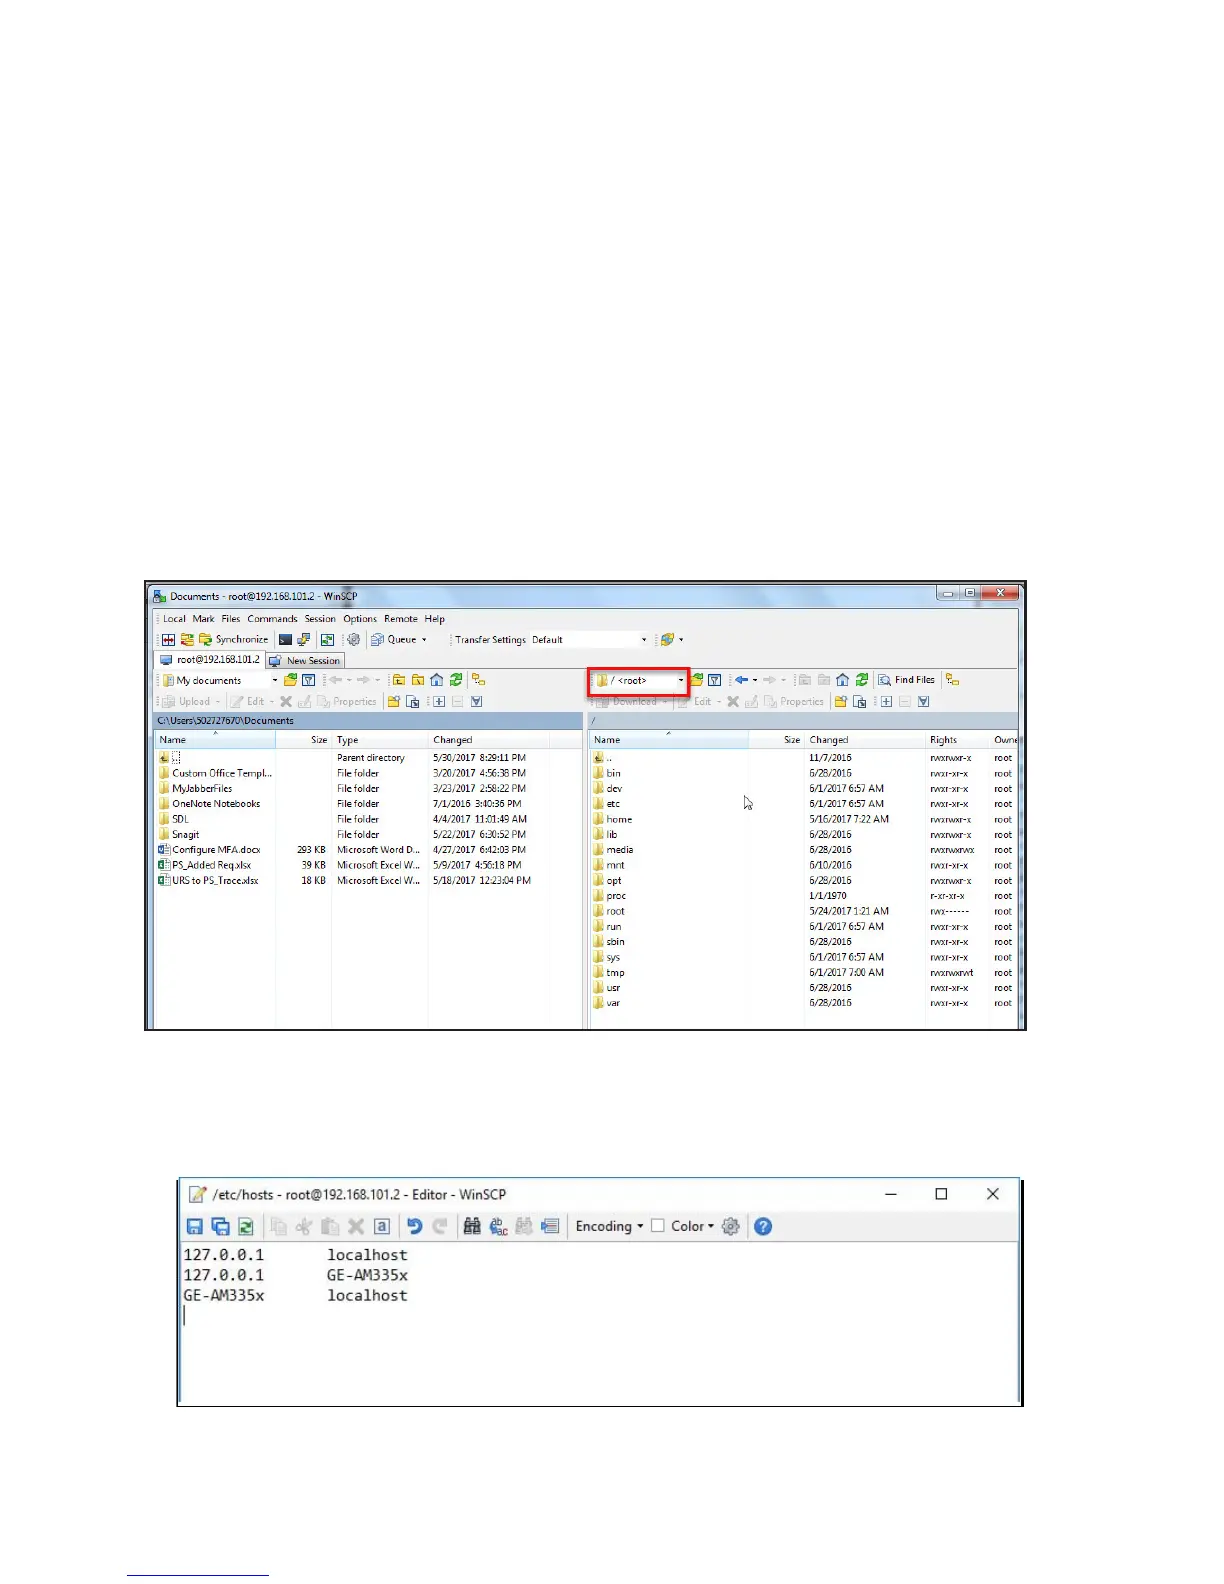Click the Undo icon in editor toolbar
This screenshot has width=1224, height=1584.
(x=414, y=1226)
